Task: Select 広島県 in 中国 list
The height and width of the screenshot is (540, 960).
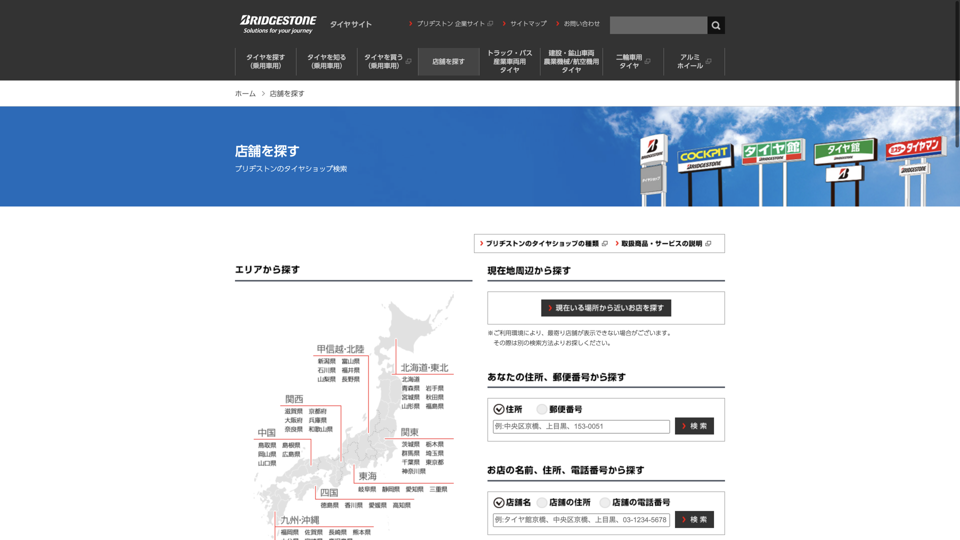Action: [x=291, y=455]
